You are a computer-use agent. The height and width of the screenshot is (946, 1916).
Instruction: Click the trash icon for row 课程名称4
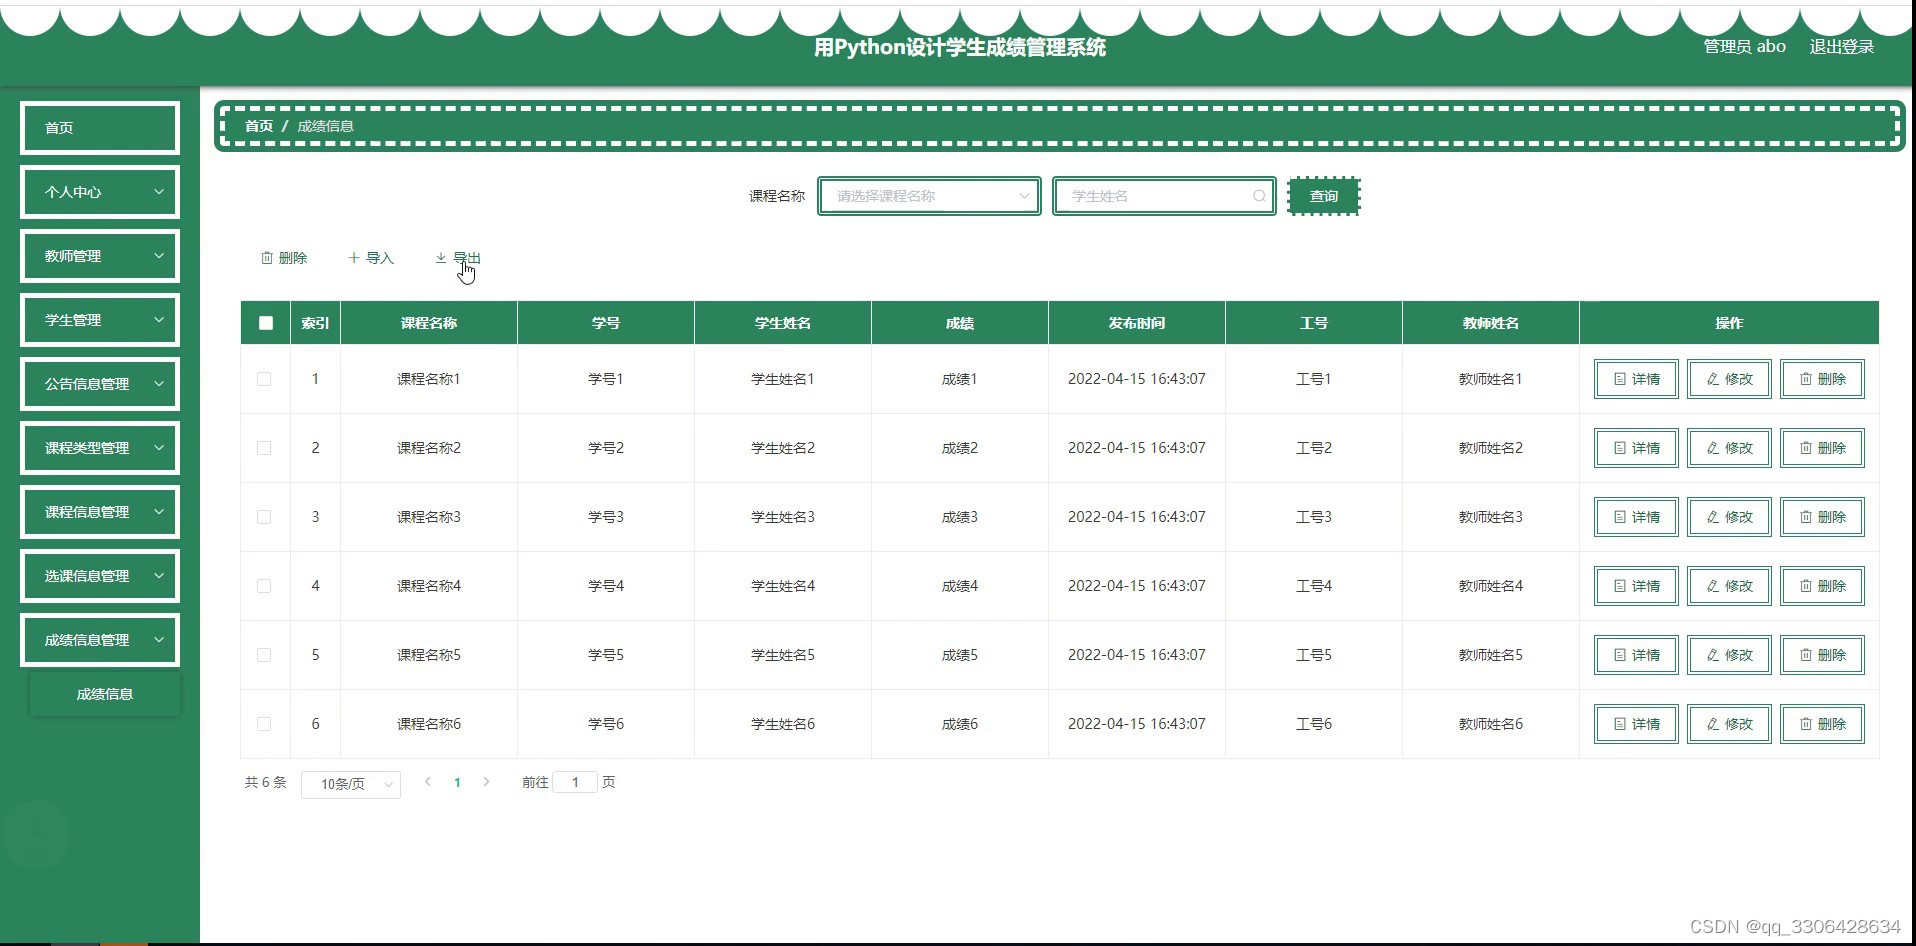[1806, 586]
